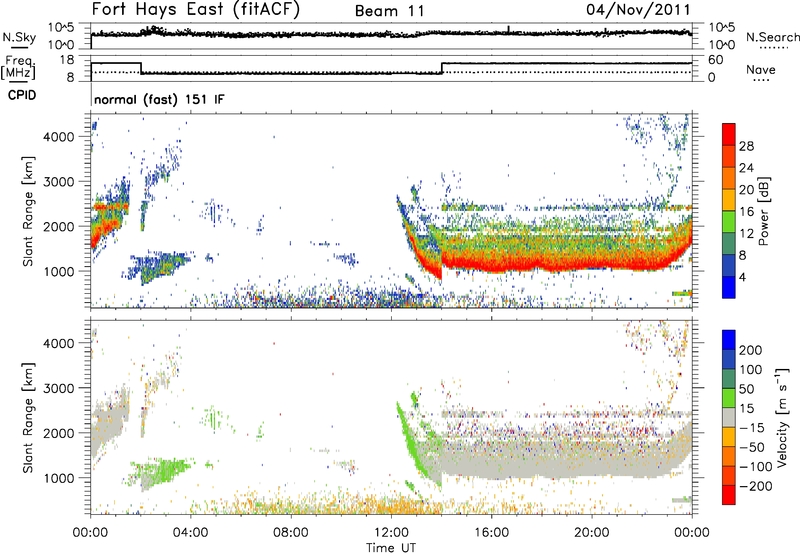Click the 'CPID' label
The width and height of the screenshot is (800, 554).
[x=22, y=95]
